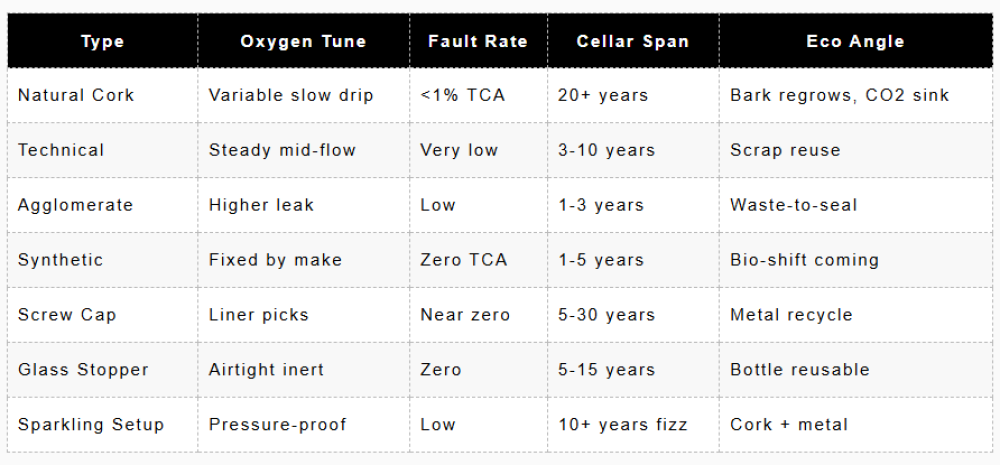Viewport: 1000px width, 465px height.
Task: Select the Pressure-proof cell
Action: pyautogui.click(x=278, y=425)
